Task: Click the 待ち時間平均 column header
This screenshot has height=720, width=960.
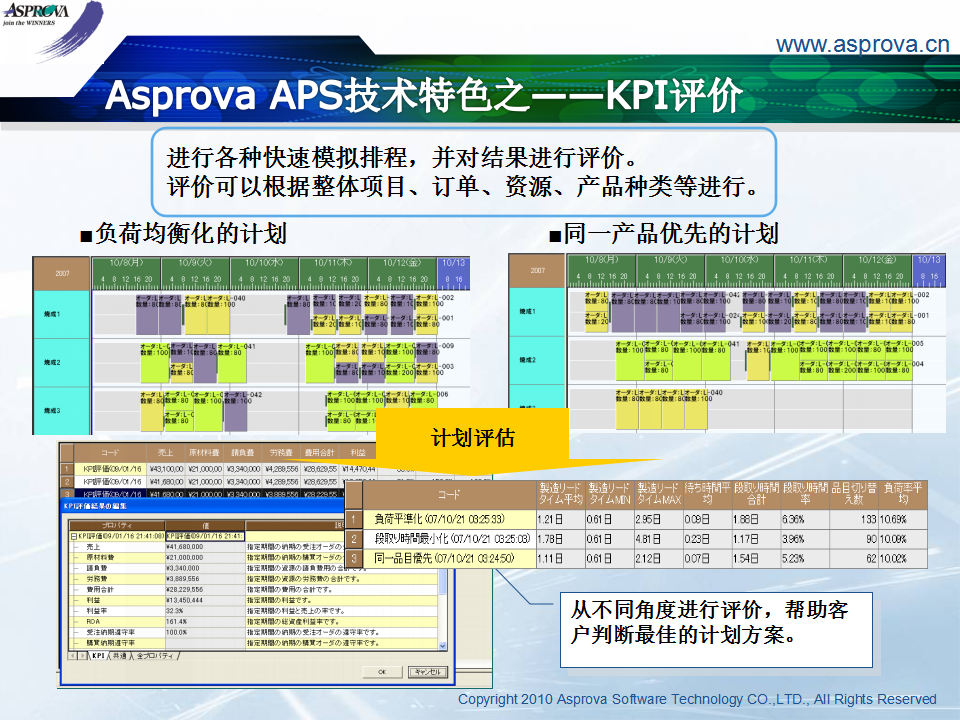Action: [707, 494]
